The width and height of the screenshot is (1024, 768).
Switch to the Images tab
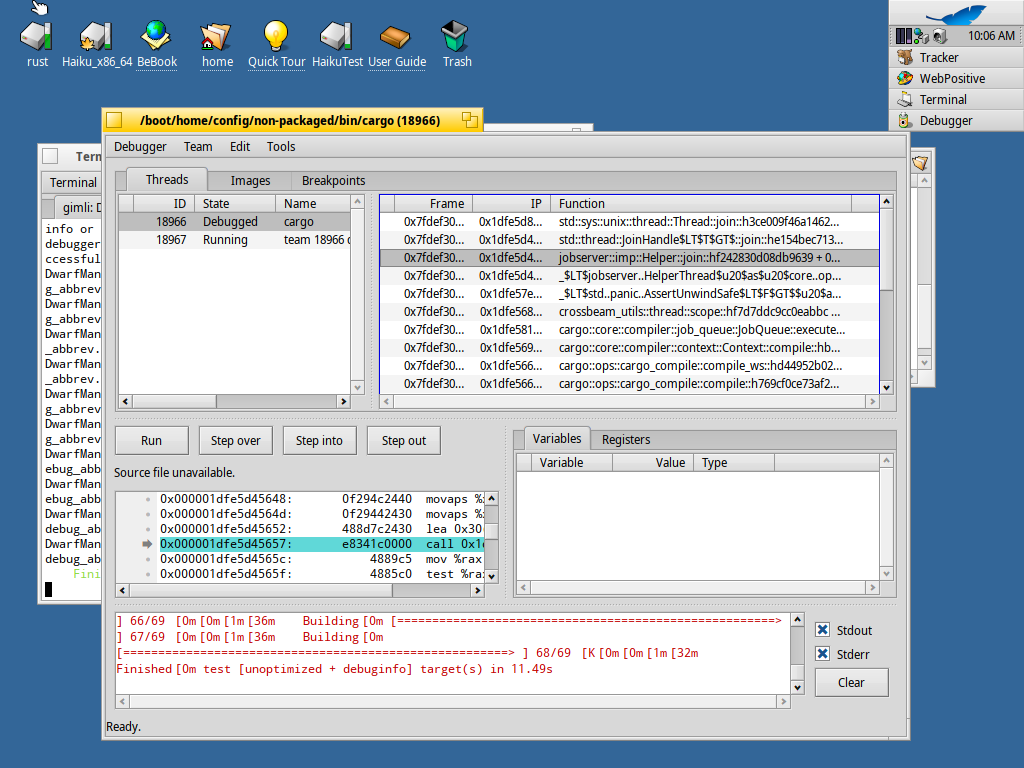250,180
